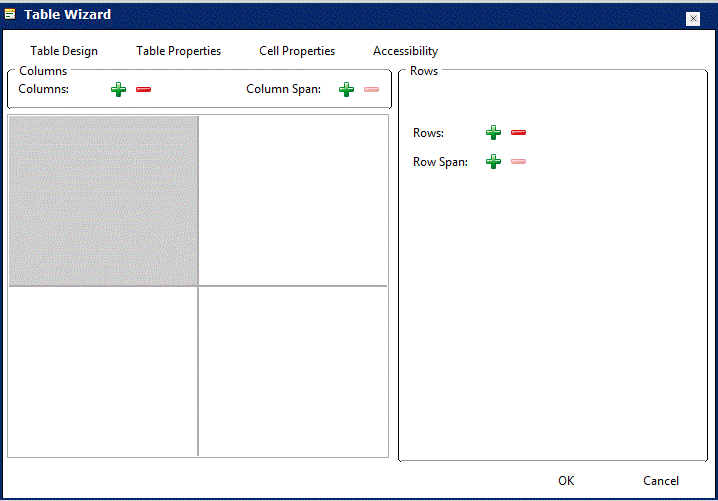Confirm the table with OK
This screenshot has height=501, width=718.
[566, 481]
